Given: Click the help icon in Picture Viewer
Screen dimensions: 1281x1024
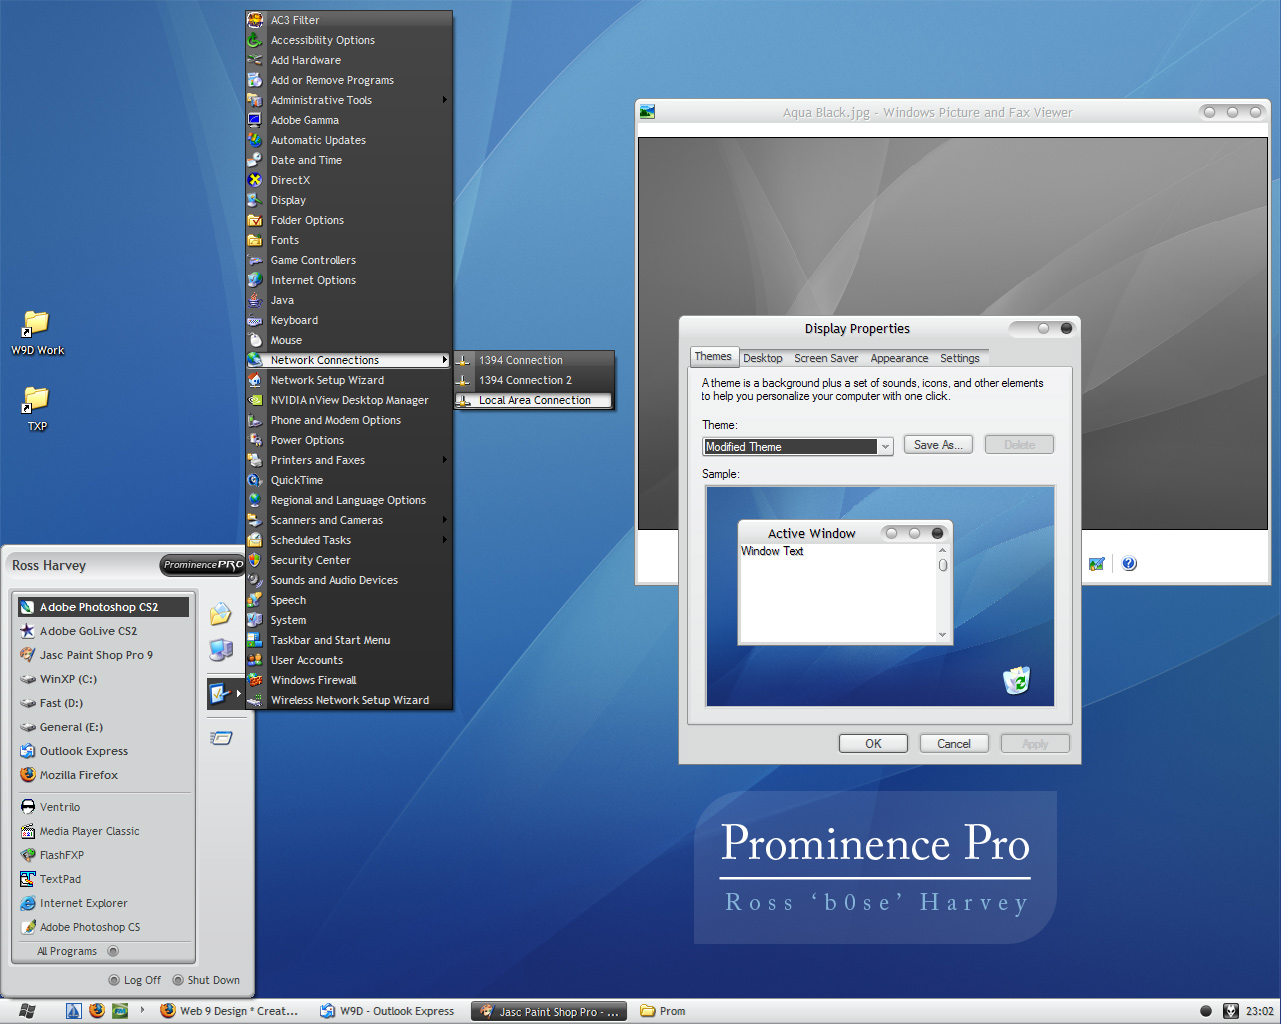Looking at the screenshot, I should click(1129, 564).
